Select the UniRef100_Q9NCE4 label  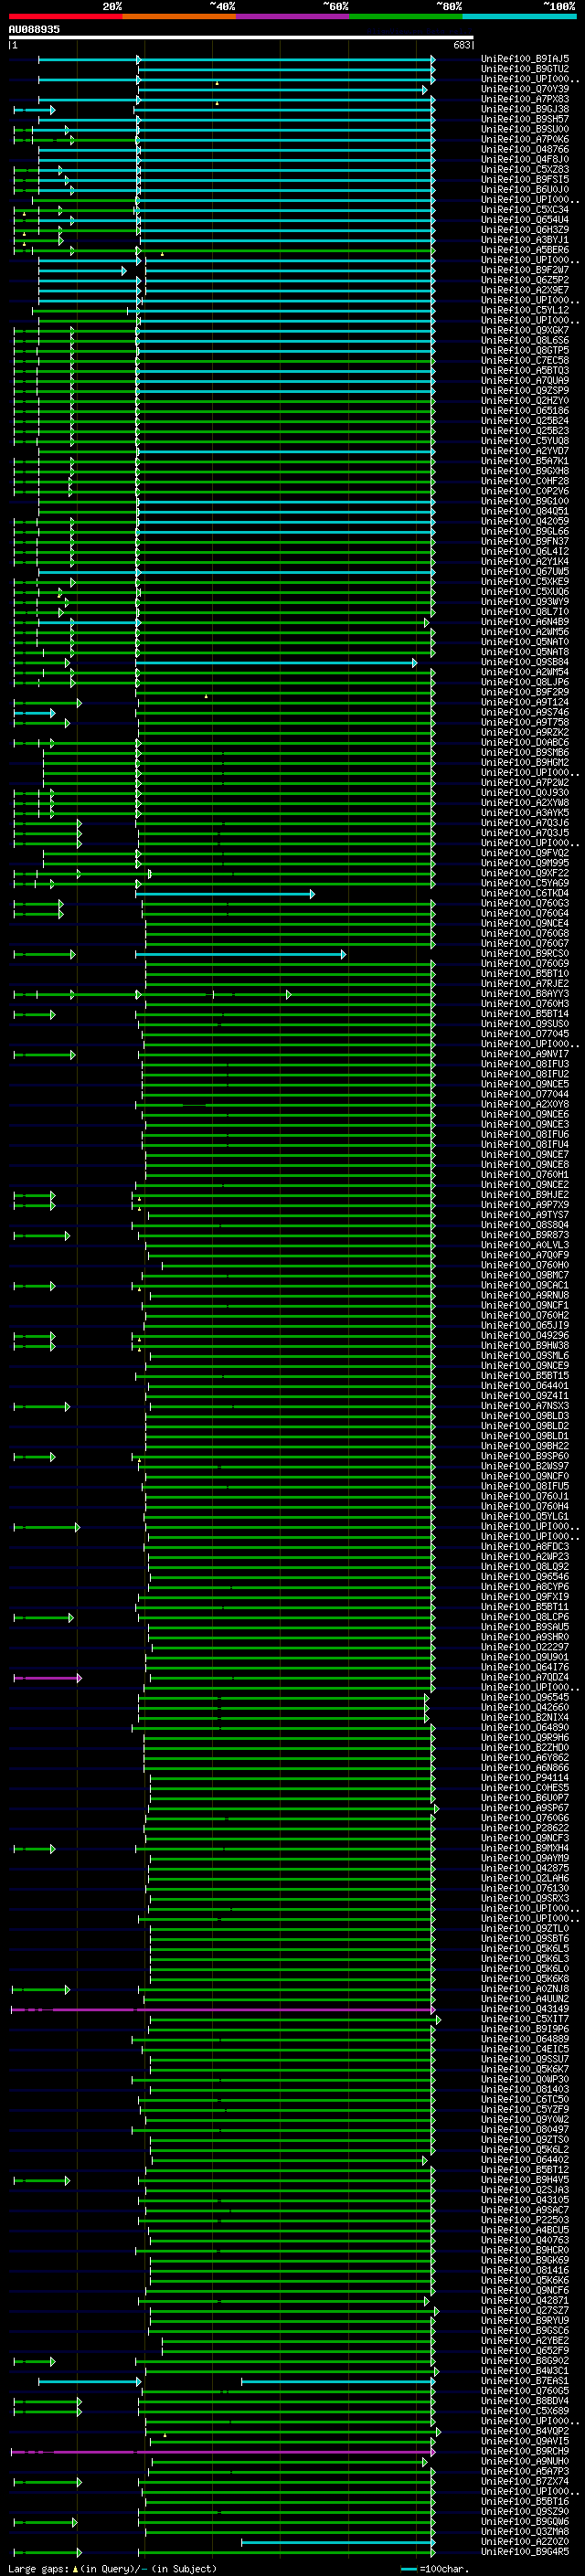525,923
